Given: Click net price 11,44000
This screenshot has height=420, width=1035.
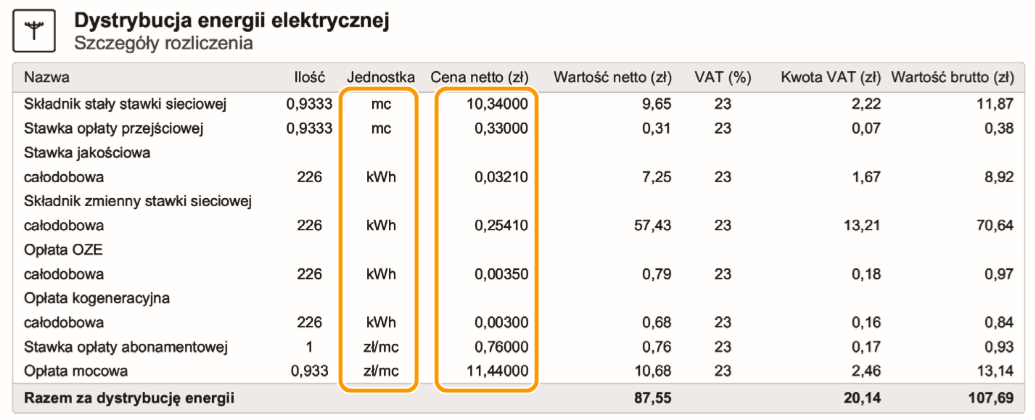Looking at the screenshot, I should (x=496, y=371).
